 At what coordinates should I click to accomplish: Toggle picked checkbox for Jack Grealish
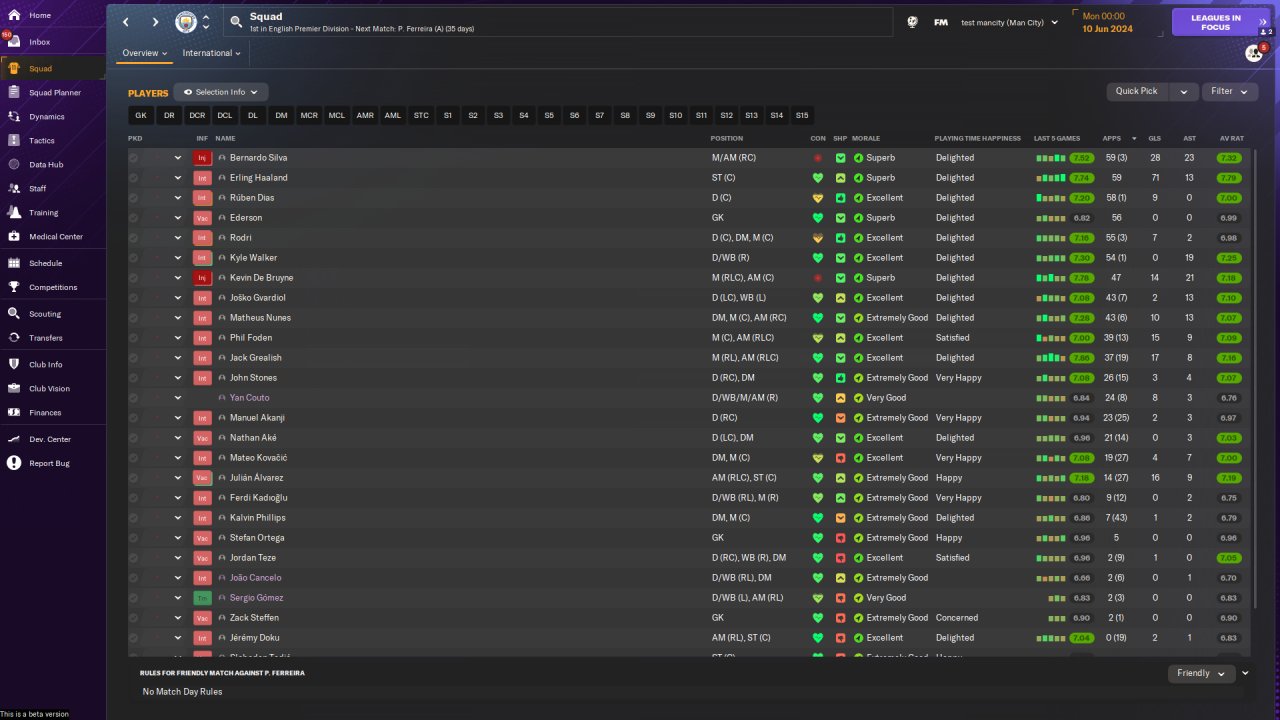[134, 358]
